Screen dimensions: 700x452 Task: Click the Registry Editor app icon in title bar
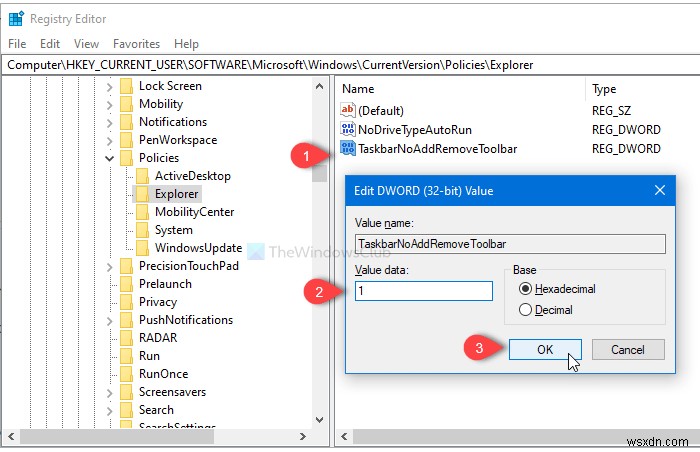tap(16, 19)
